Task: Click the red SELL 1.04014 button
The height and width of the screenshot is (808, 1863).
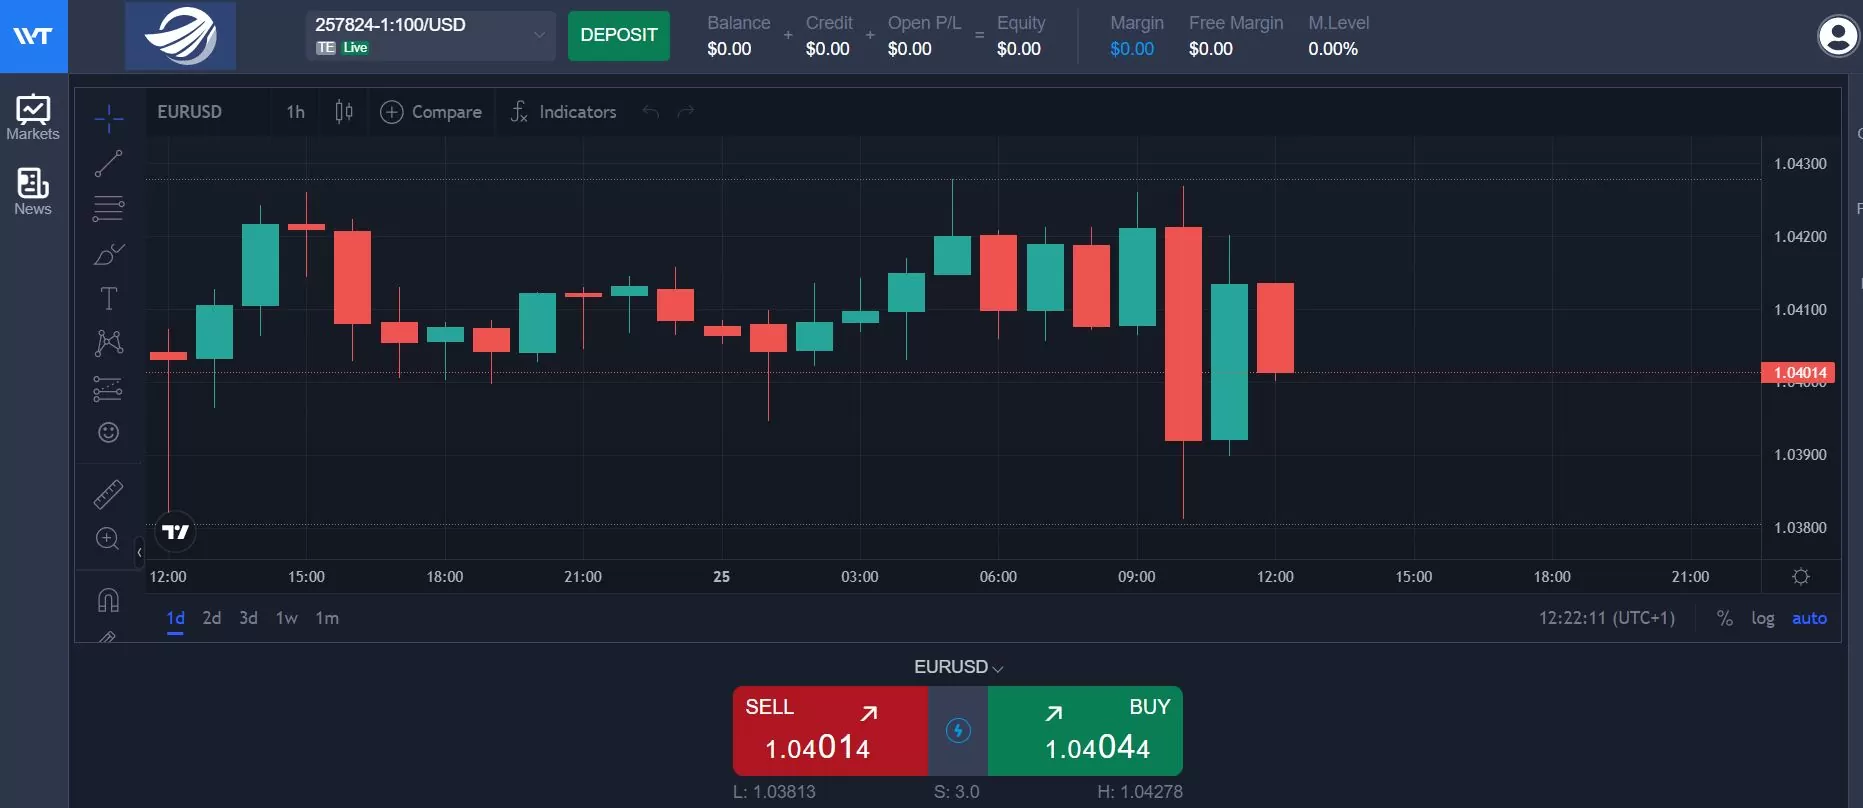Action: pos(831,731)
